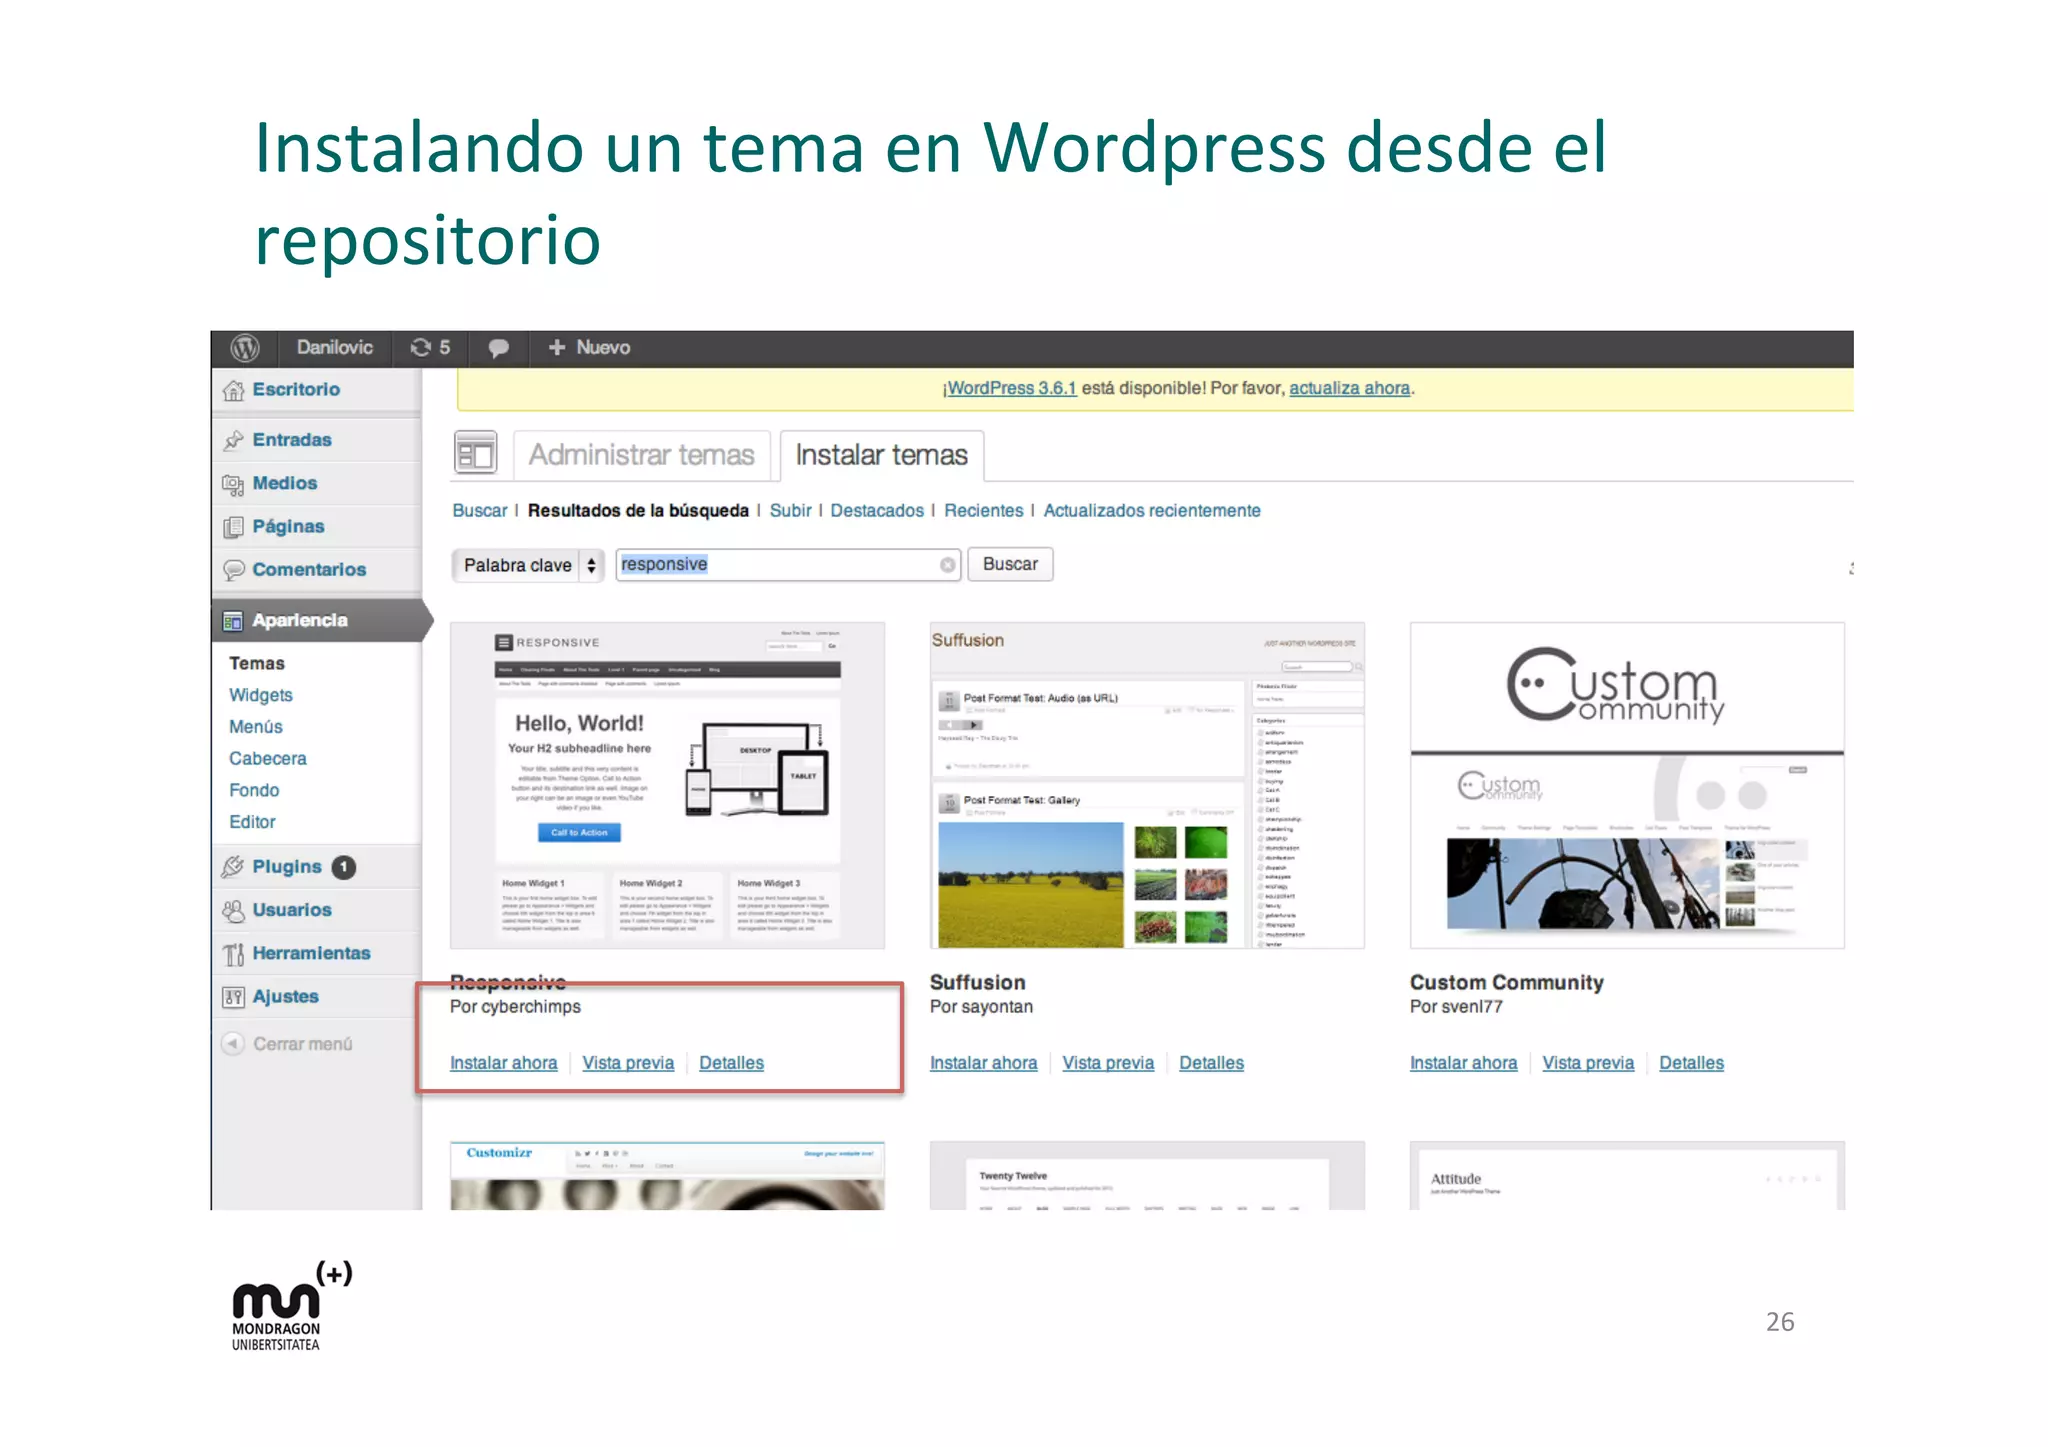Click actualiza ahora link
Viewport: 2048px width, 1447px height.
coord(1350,388)
